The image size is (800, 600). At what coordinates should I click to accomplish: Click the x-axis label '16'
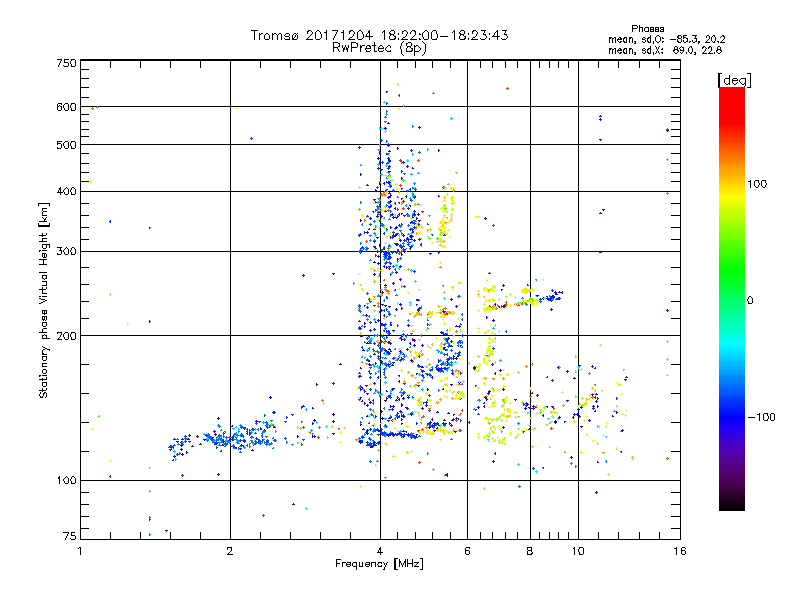(x=680, y=551)
